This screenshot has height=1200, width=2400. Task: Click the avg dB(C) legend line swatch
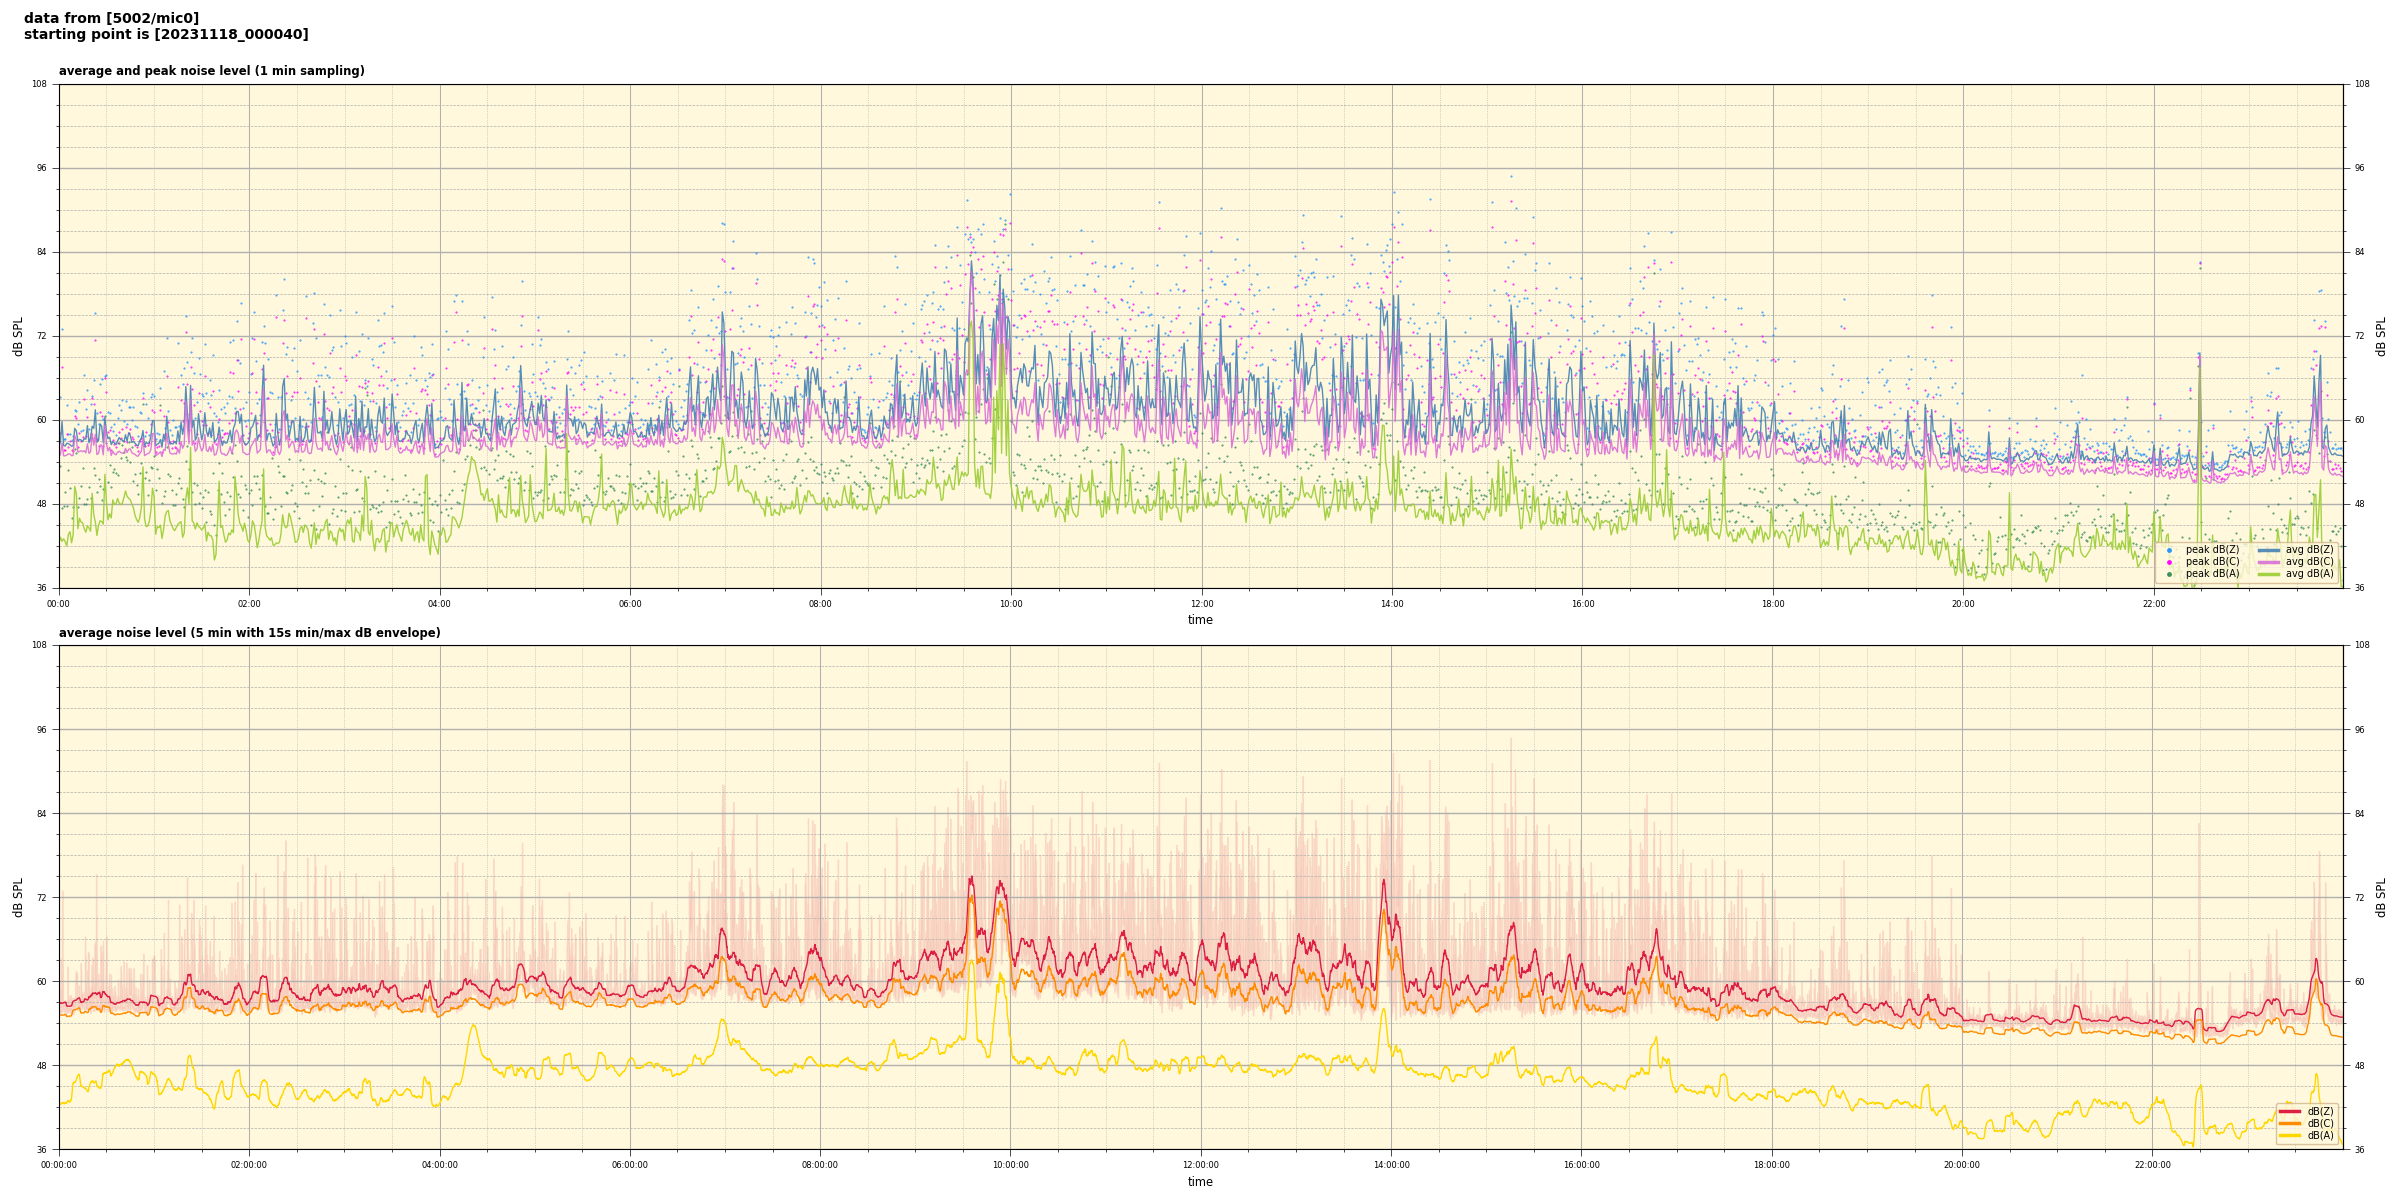(2268, 562)
